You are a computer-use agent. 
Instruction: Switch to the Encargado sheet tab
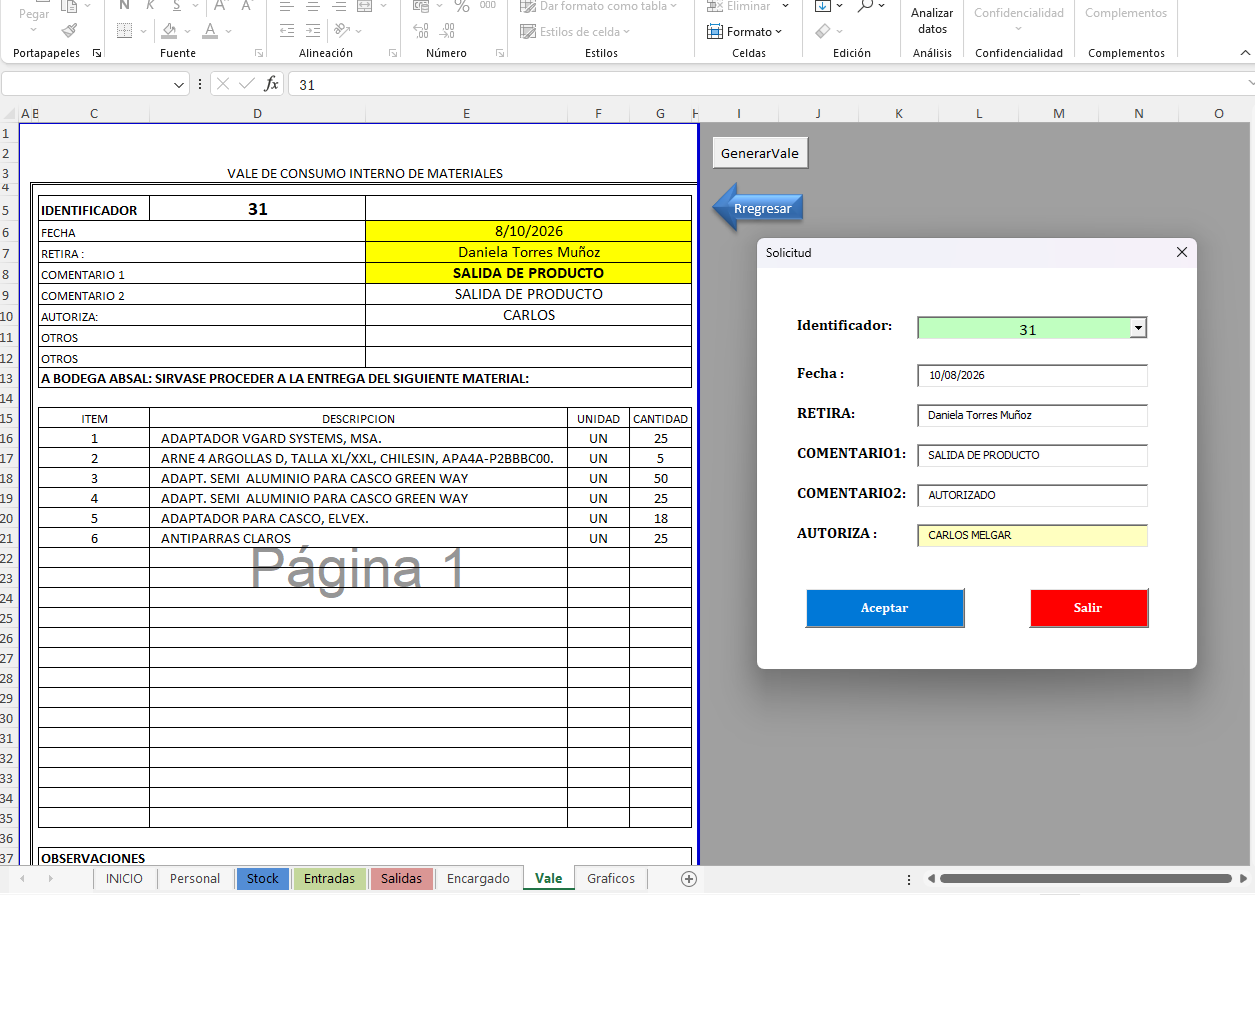coord(478,879)
